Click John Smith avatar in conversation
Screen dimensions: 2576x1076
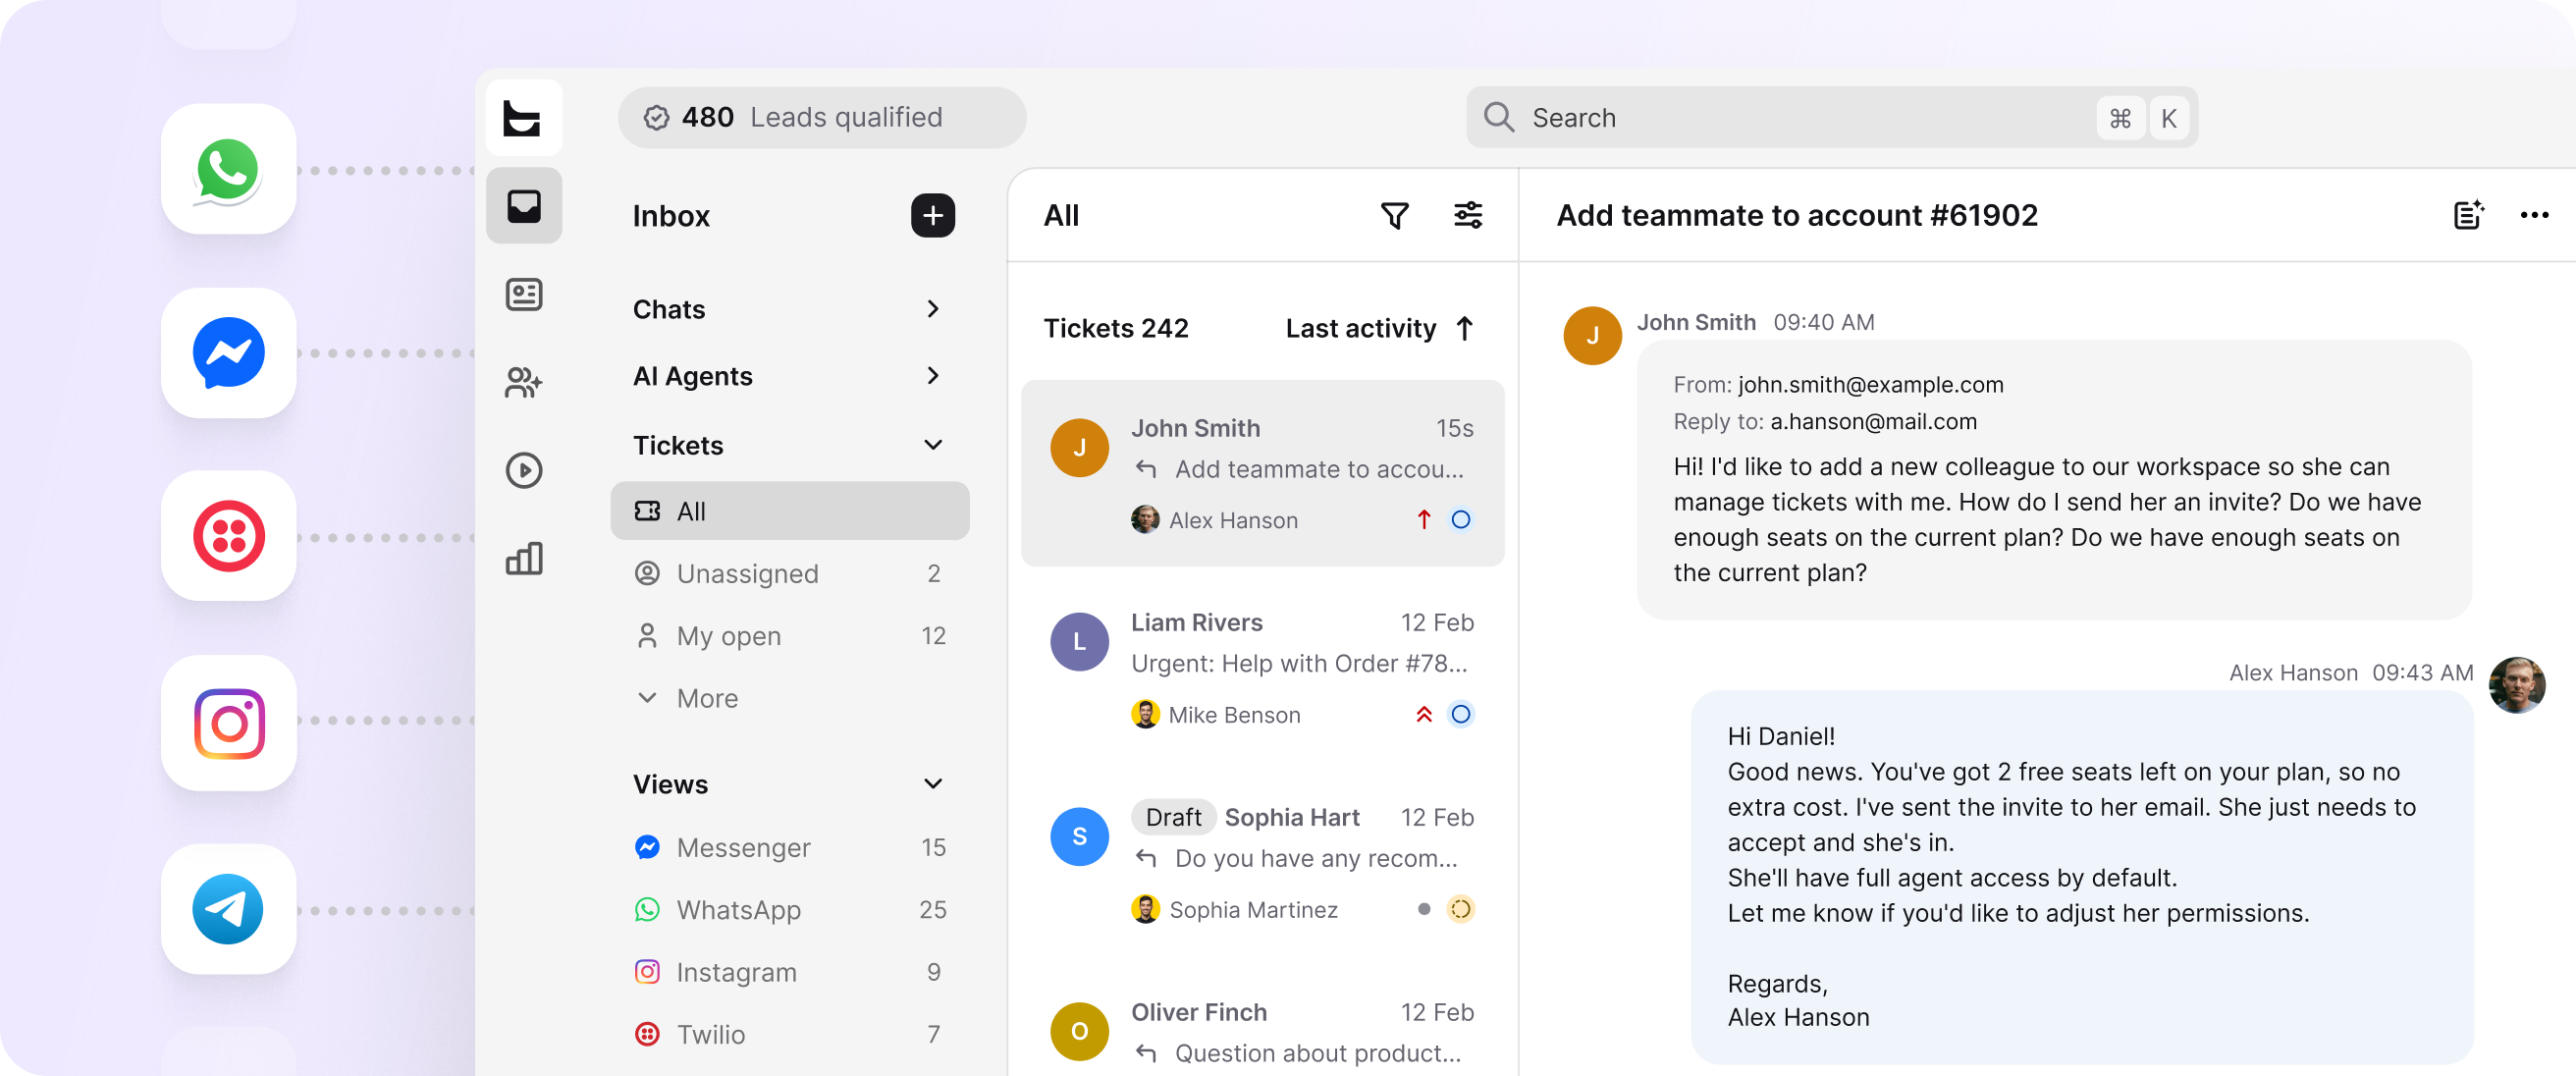pyautogui.click(x=1592, y=335)
